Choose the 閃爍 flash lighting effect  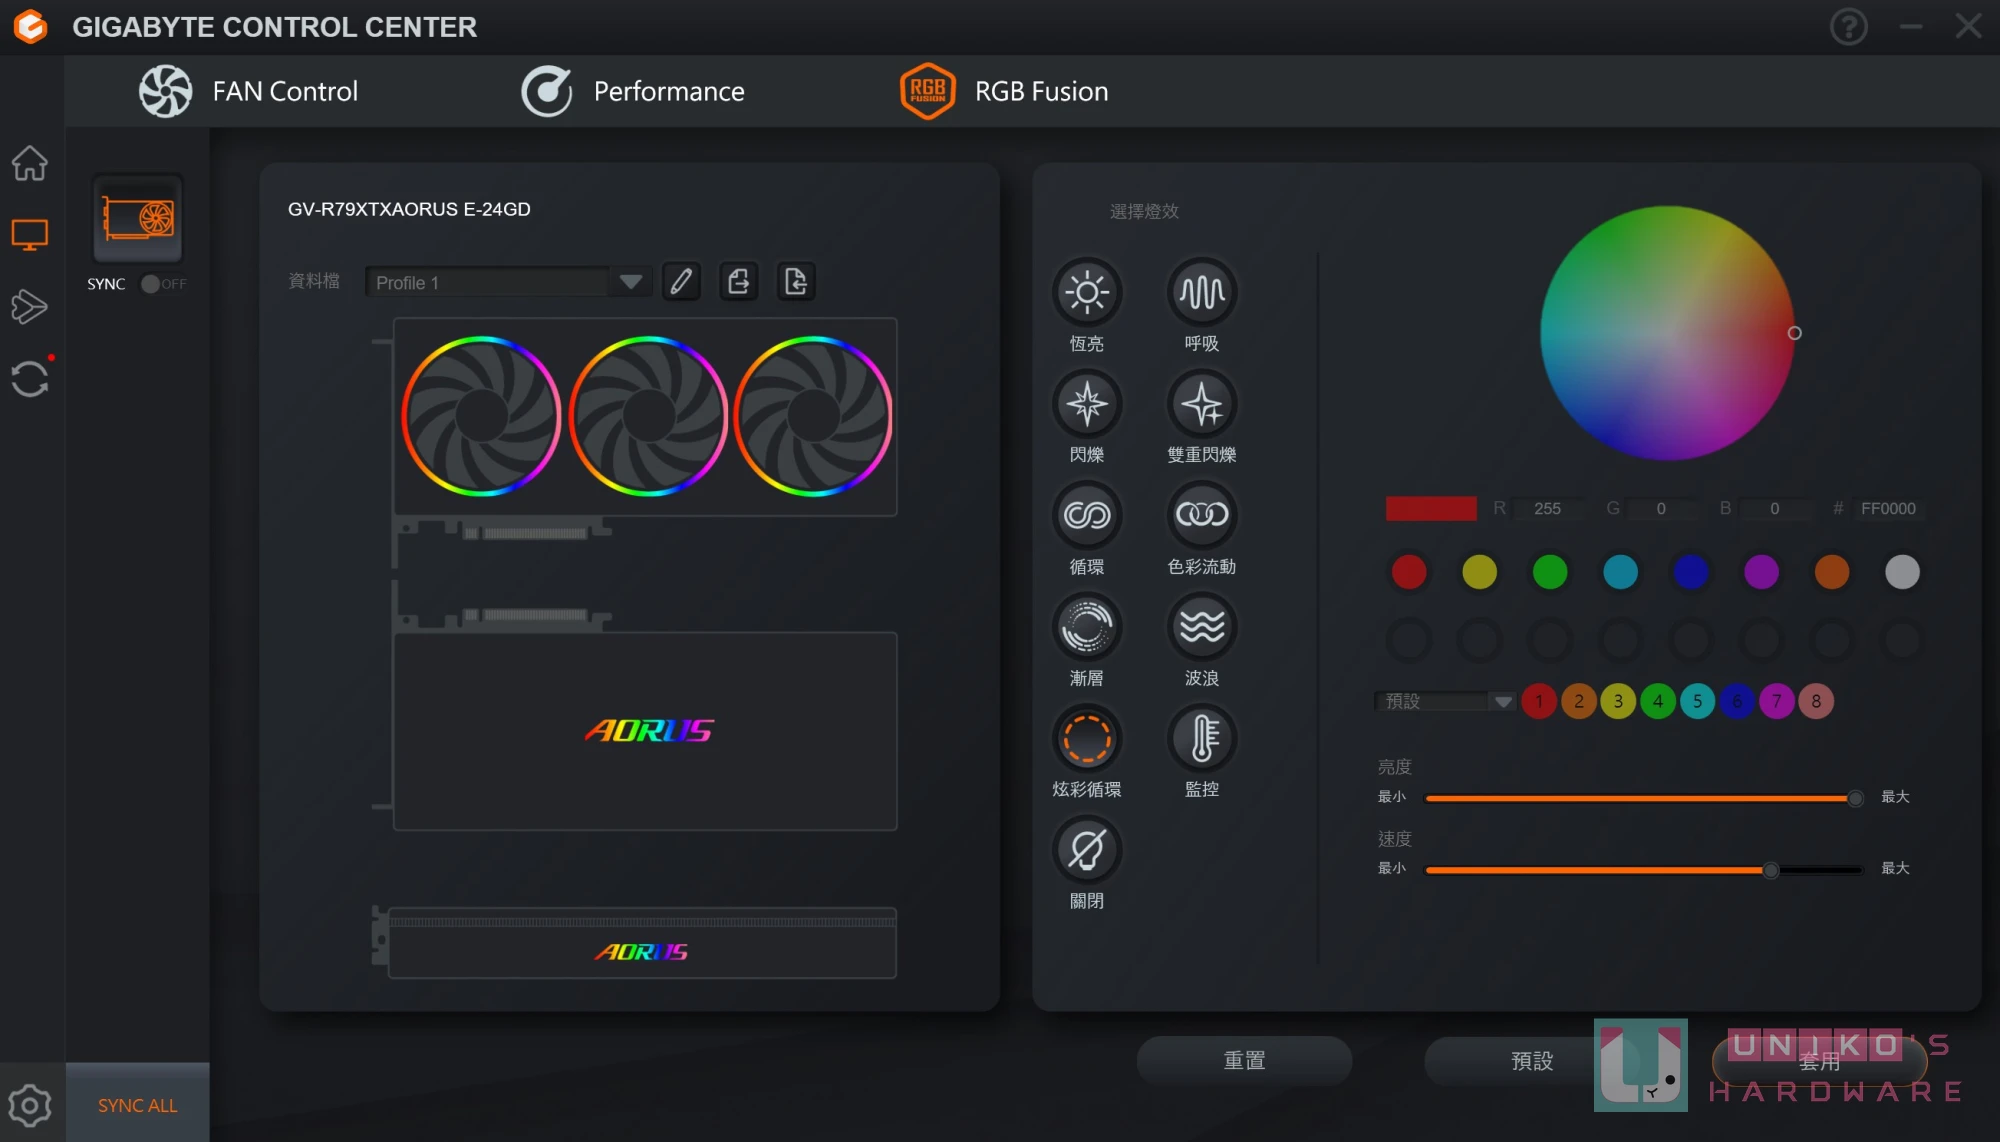pos(1087,404)
